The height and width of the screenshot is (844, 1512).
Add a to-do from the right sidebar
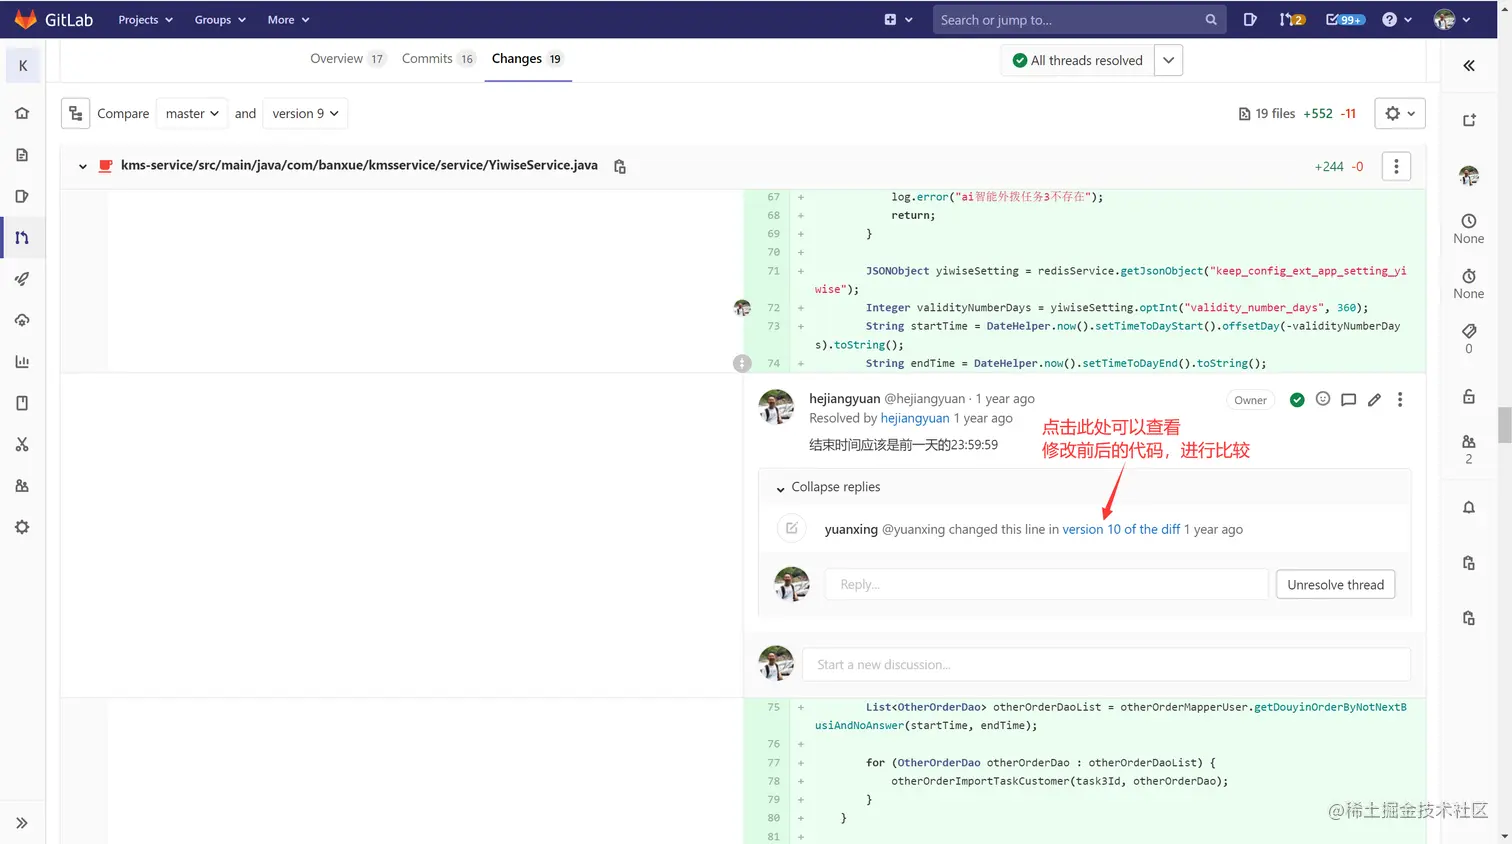tap(1469, 121)
